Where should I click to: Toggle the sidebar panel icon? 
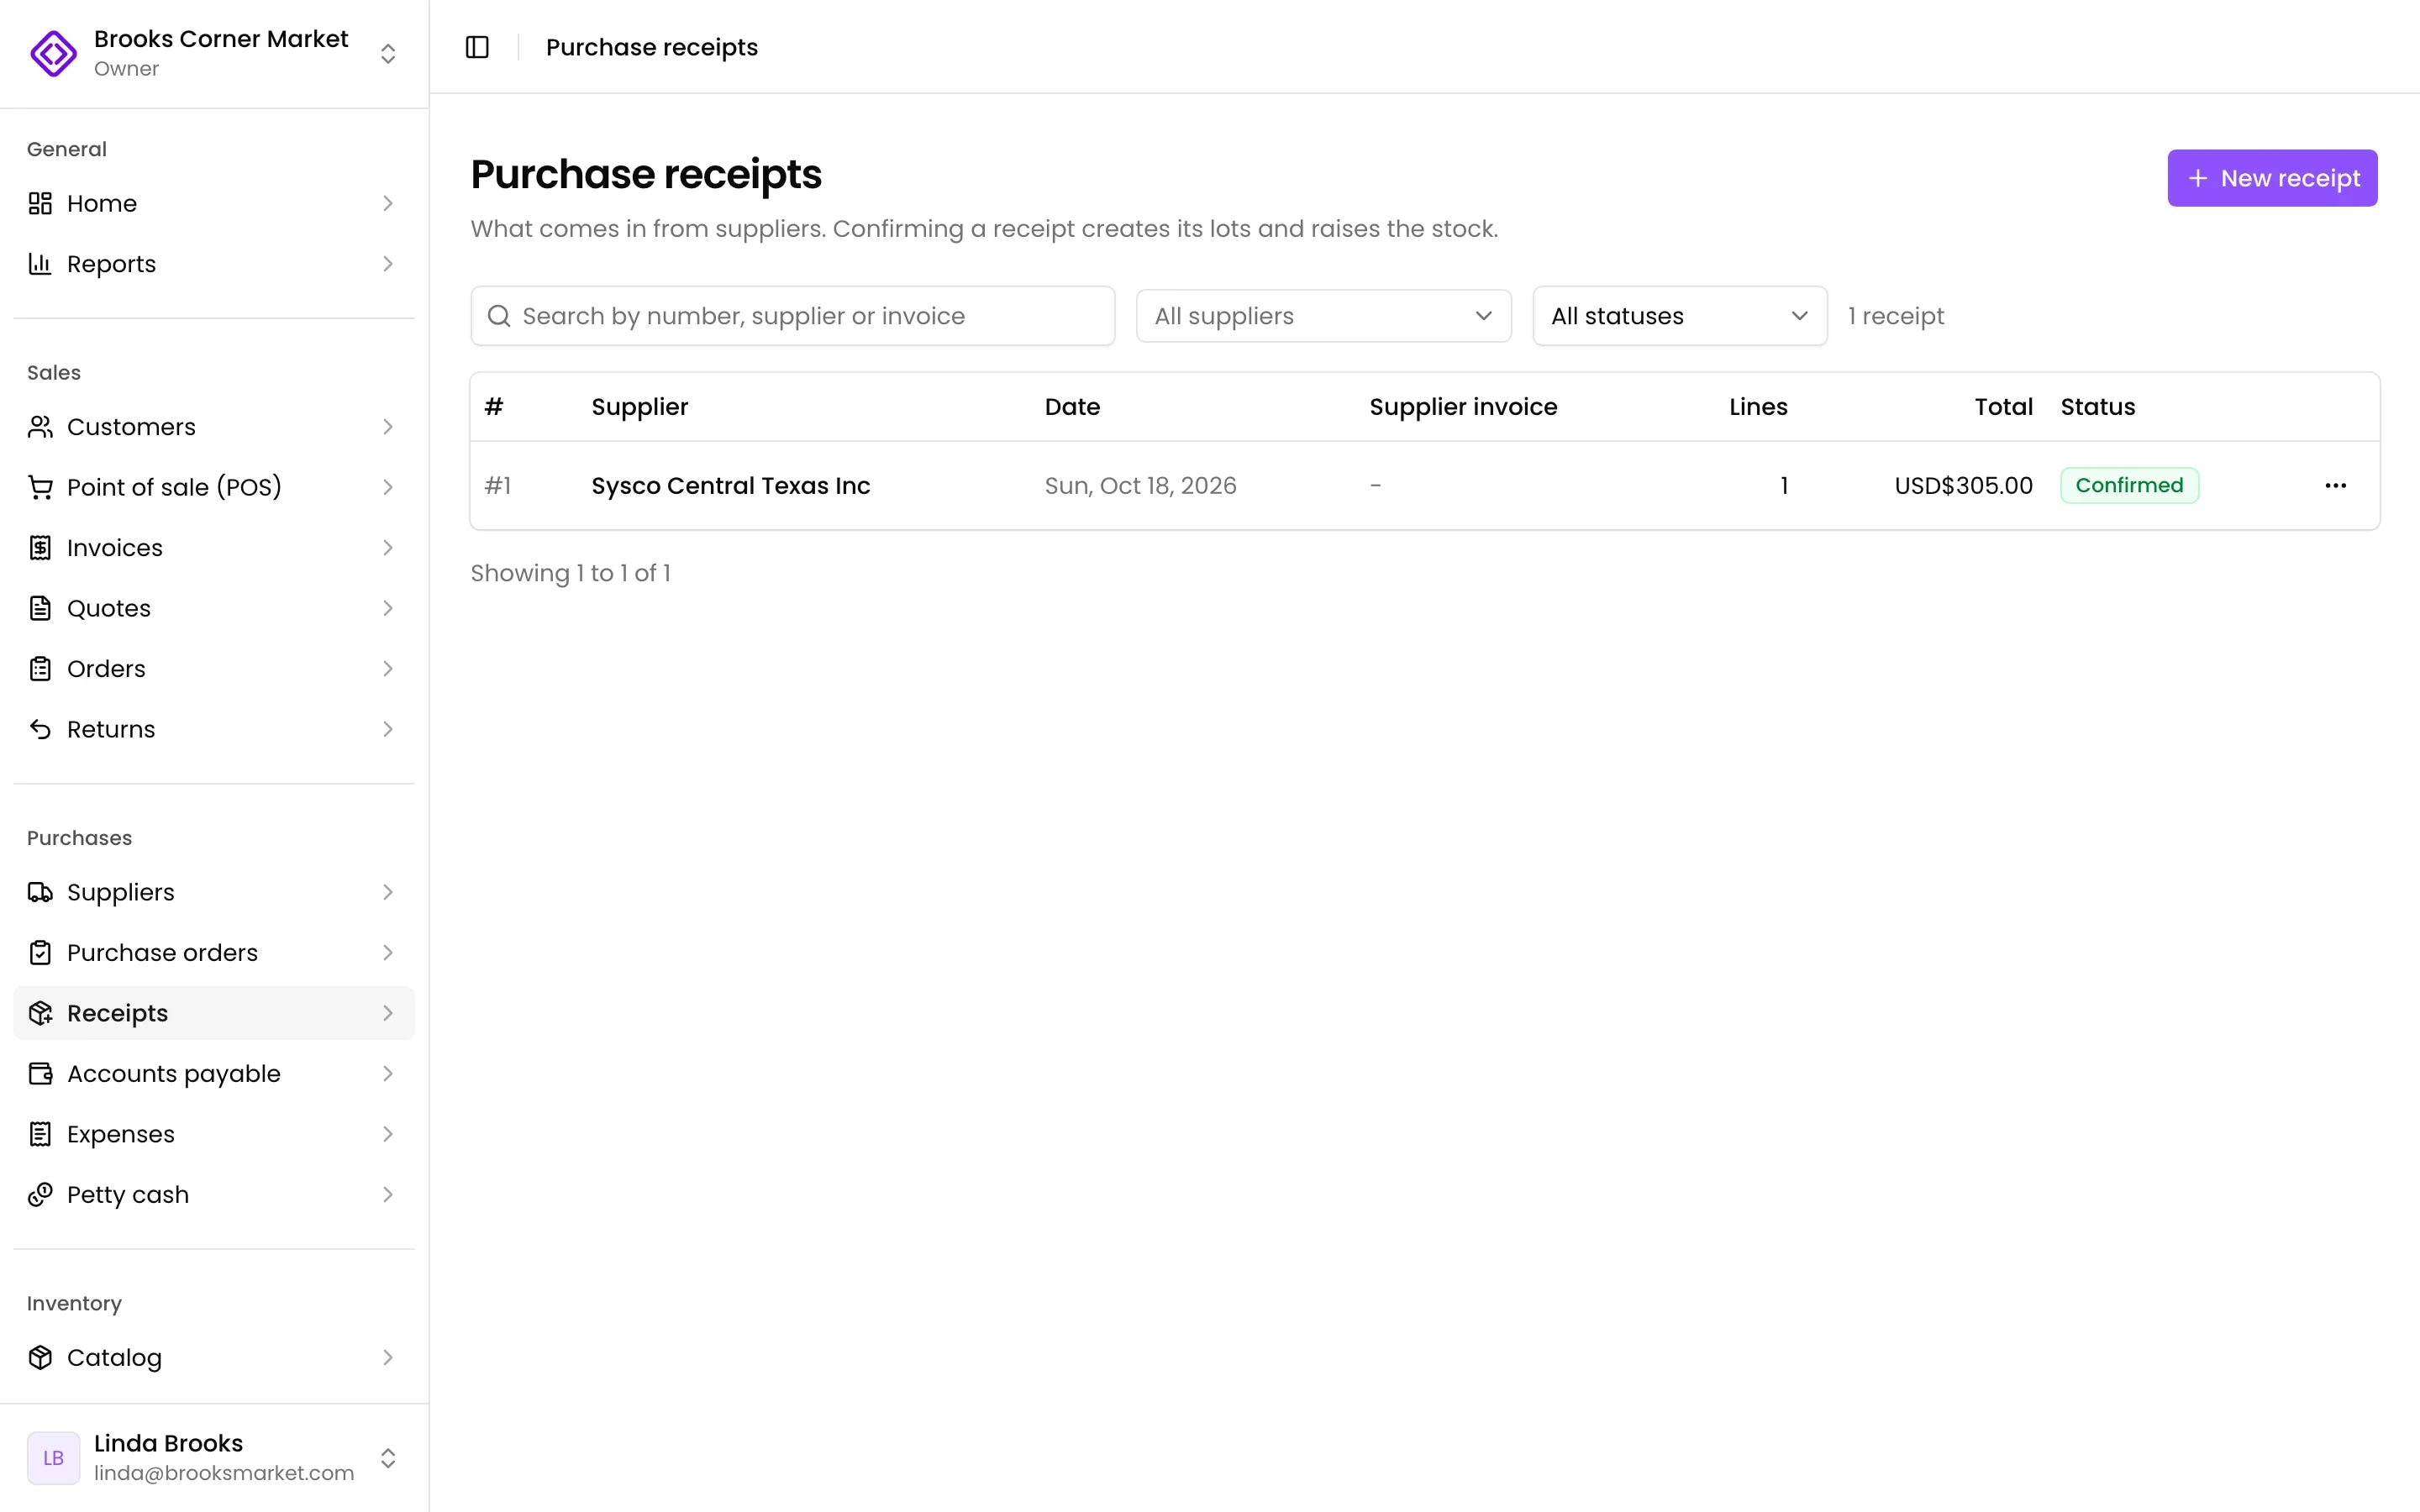[x=477, y=47]
